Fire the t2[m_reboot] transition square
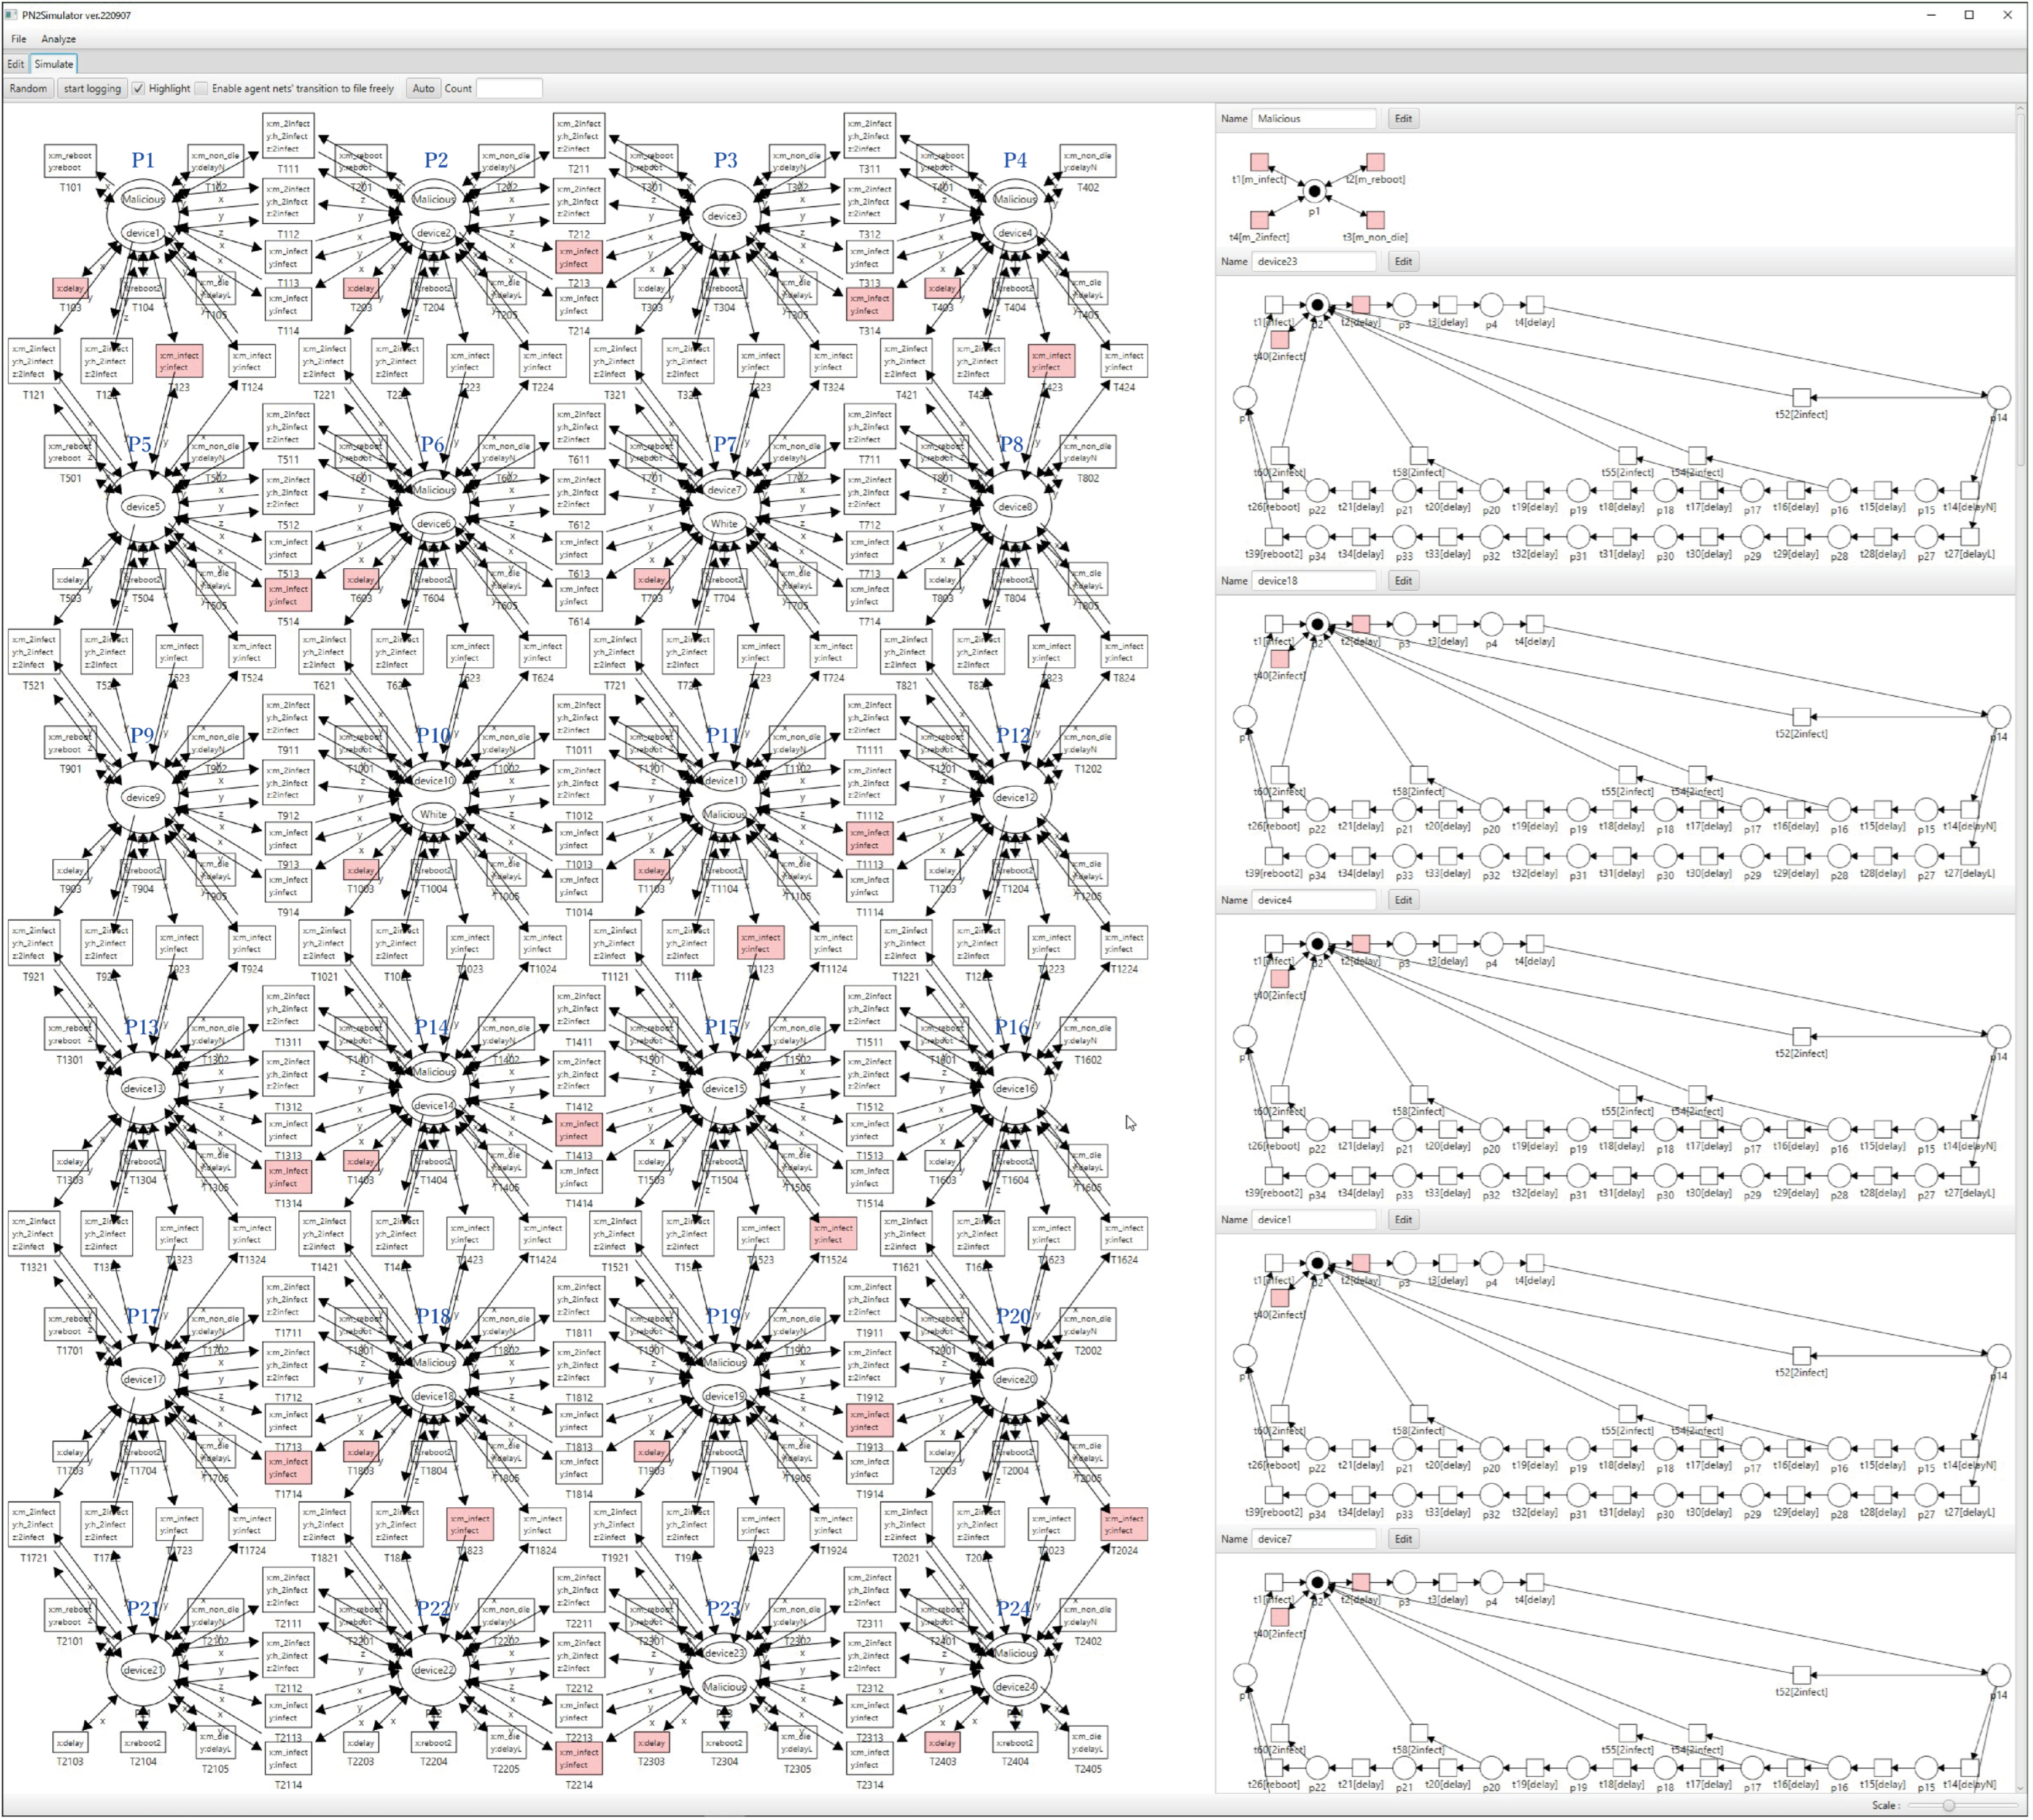The height and width of the screenshot is (1820, 2033). click(1376, 162)
